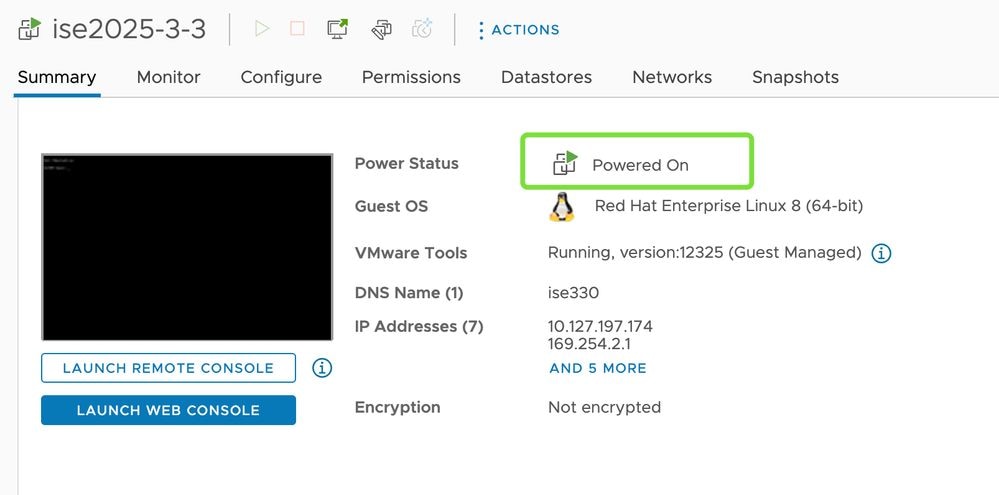
Task: Click the Linux penguin Guest OS icon
Action: pyautogui.click(x=562, y=206)
